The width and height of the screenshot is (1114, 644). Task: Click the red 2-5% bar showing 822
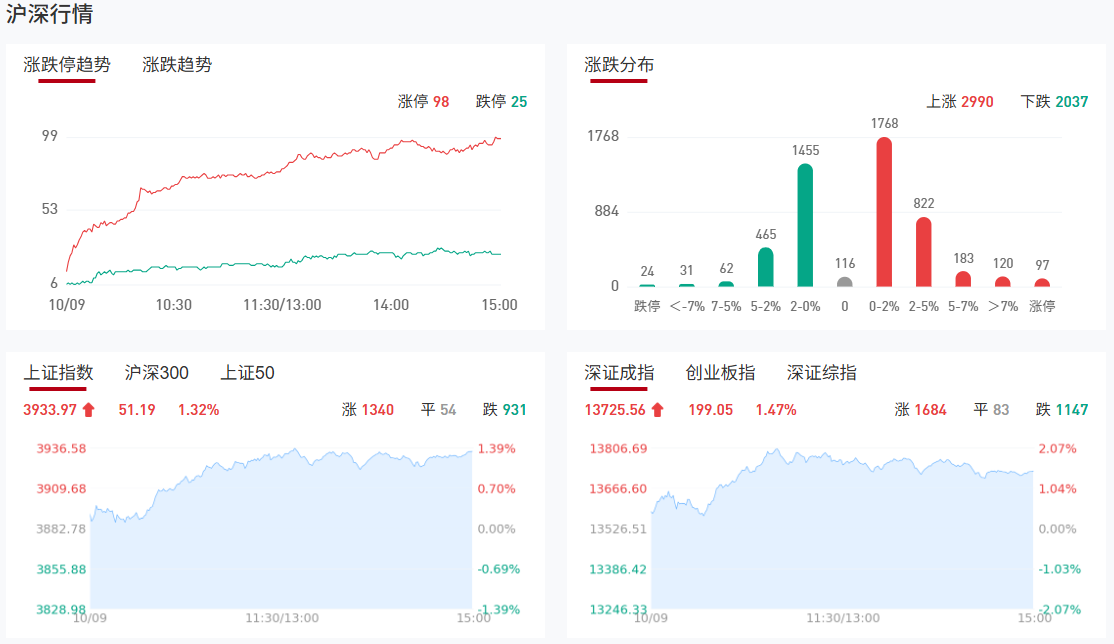(923, 252)
